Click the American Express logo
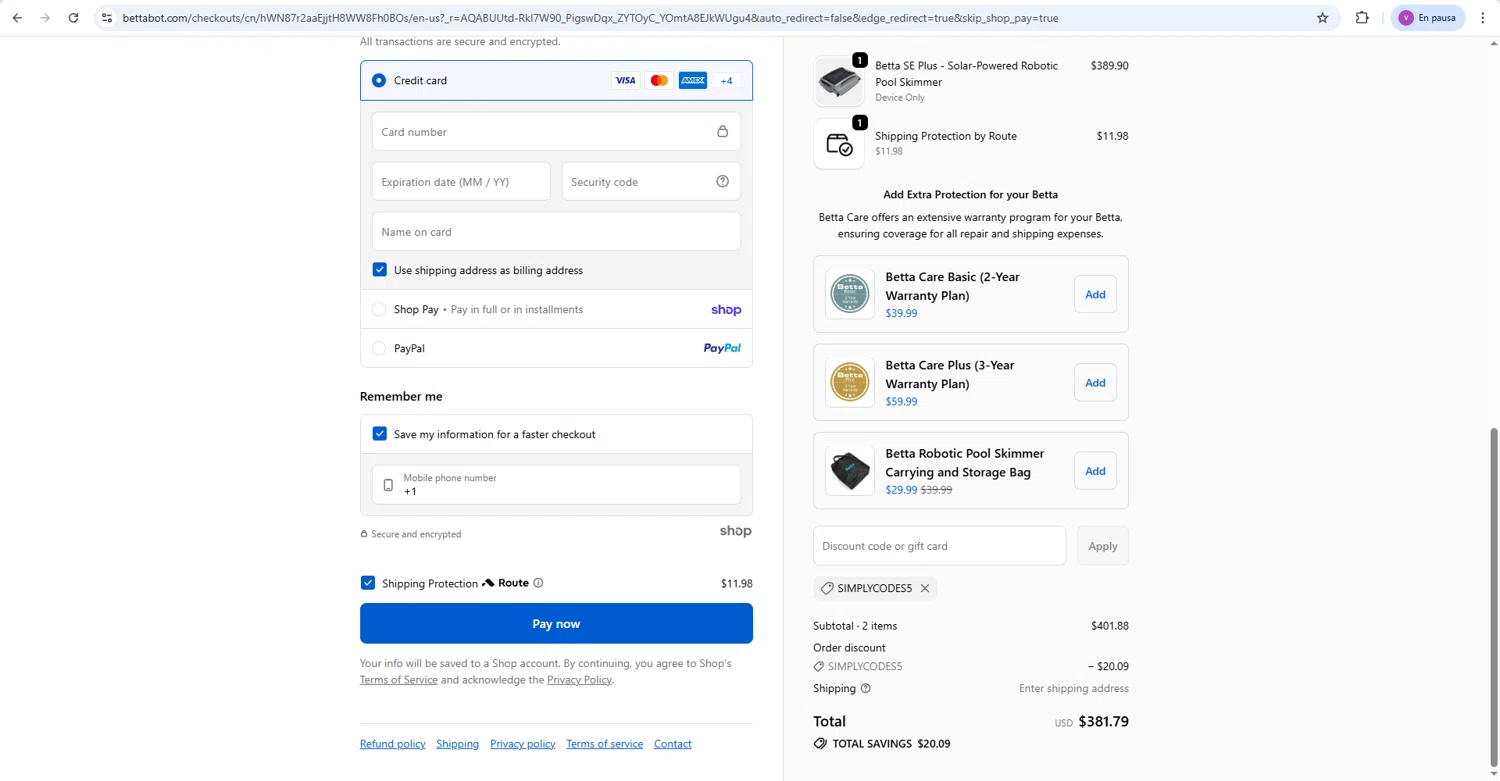 tap(693, 80)
